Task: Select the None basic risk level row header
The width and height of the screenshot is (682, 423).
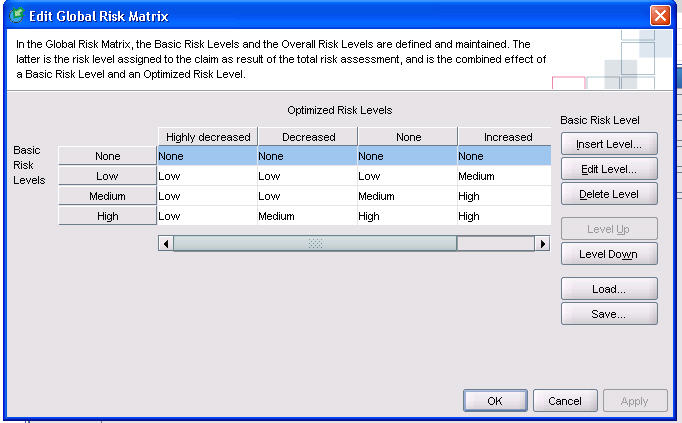Action: [x=107, y=156]
